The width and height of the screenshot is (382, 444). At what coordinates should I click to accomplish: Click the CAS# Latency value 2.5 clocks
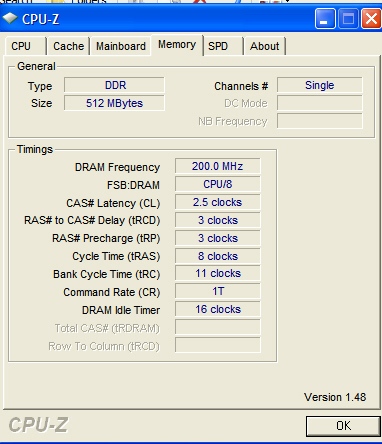click(x=218, y=202)
